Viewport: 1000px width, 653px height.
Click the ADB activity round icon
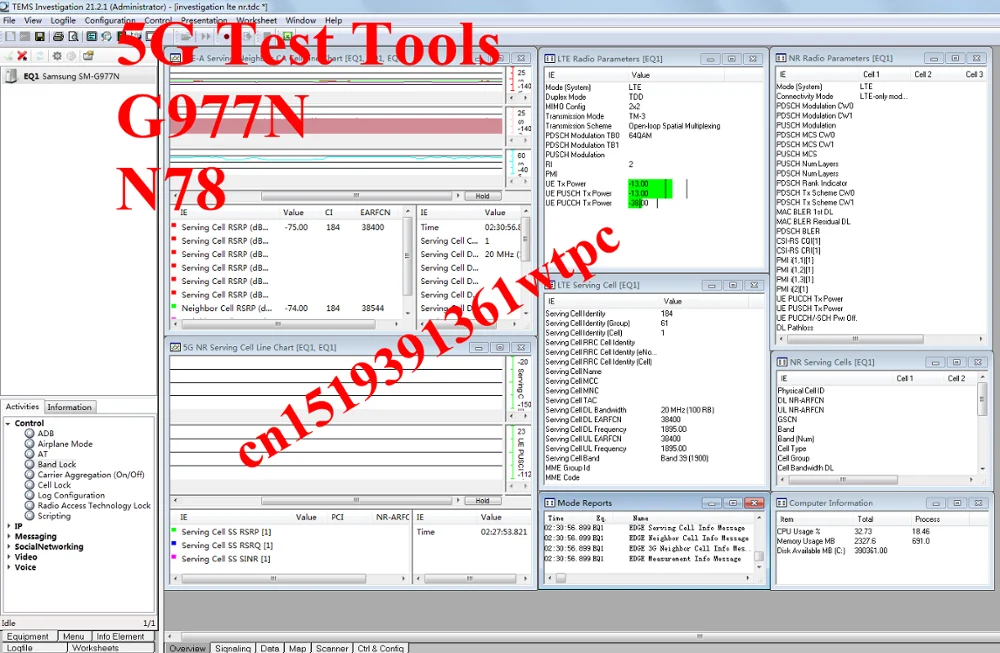29,433
